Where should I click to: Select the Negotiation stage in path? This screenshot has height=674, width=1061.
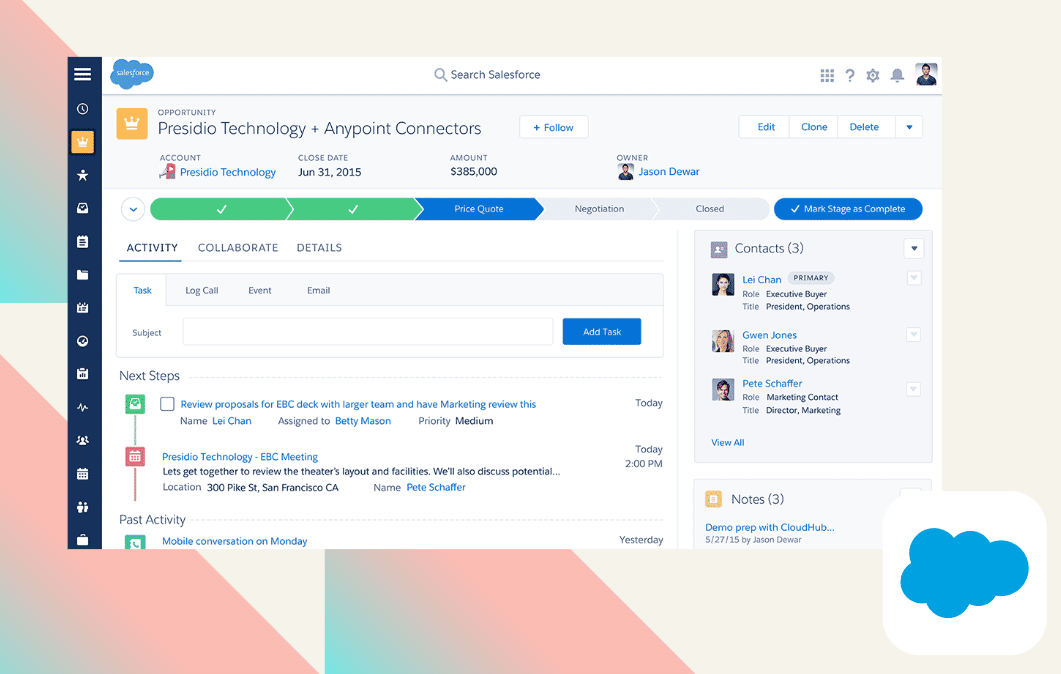click(599, 209)
